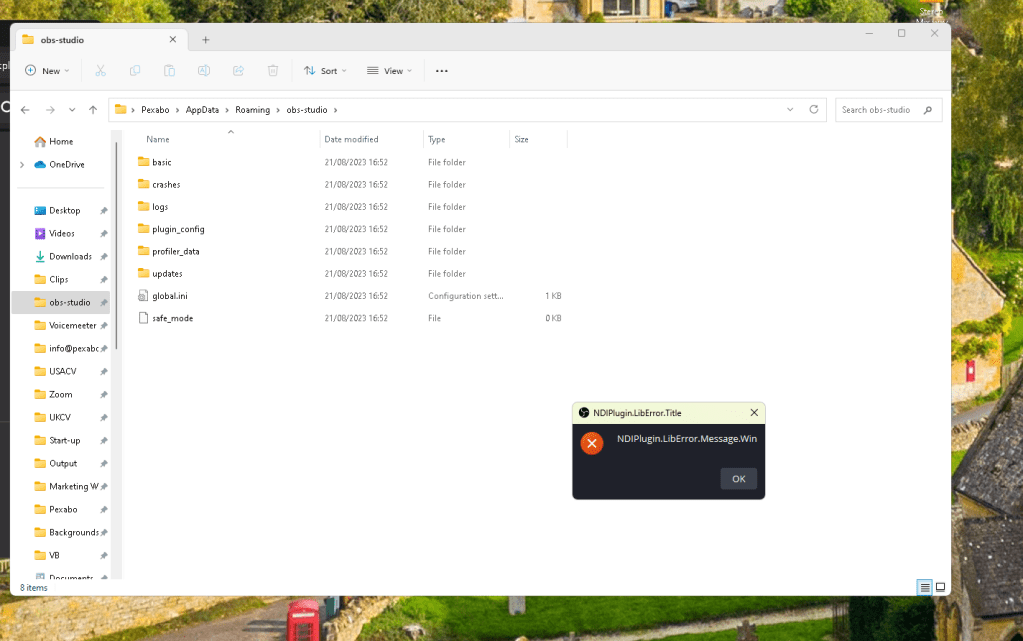Sort by Type column header
Image resolution: width=1023 pixels, height=641 pixels.
pyautogui.click(x=466, y=139)
